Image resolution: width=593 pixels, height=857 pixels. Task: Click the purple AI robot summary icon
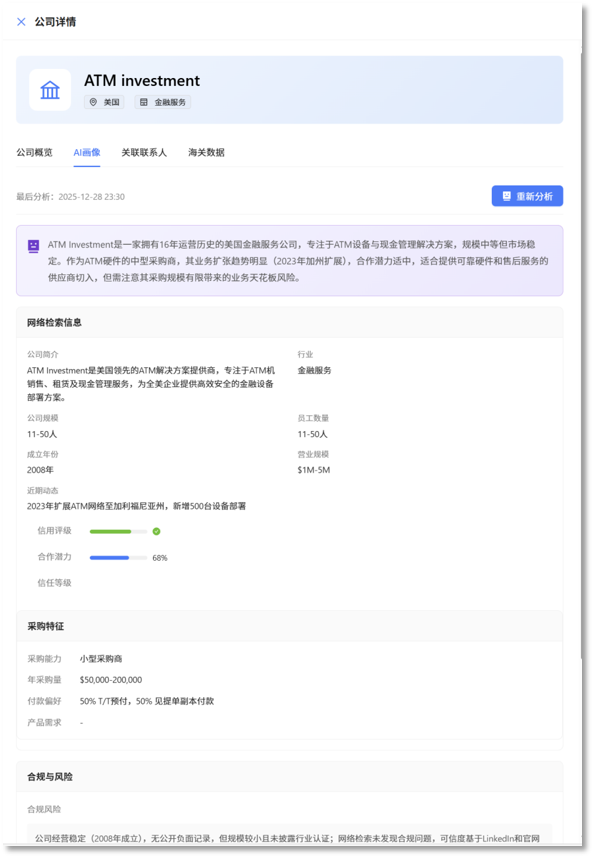[x=34, y=246]
